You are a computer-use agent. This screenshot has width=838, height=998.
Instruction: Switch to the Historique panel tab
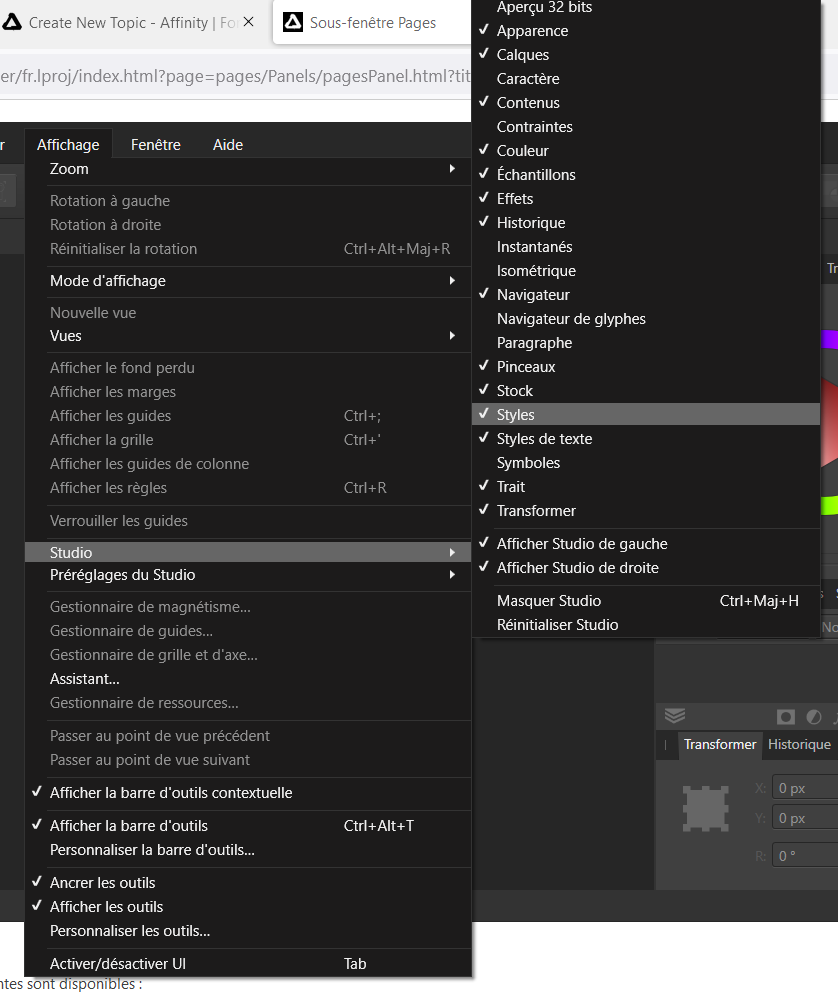(799, 744)
